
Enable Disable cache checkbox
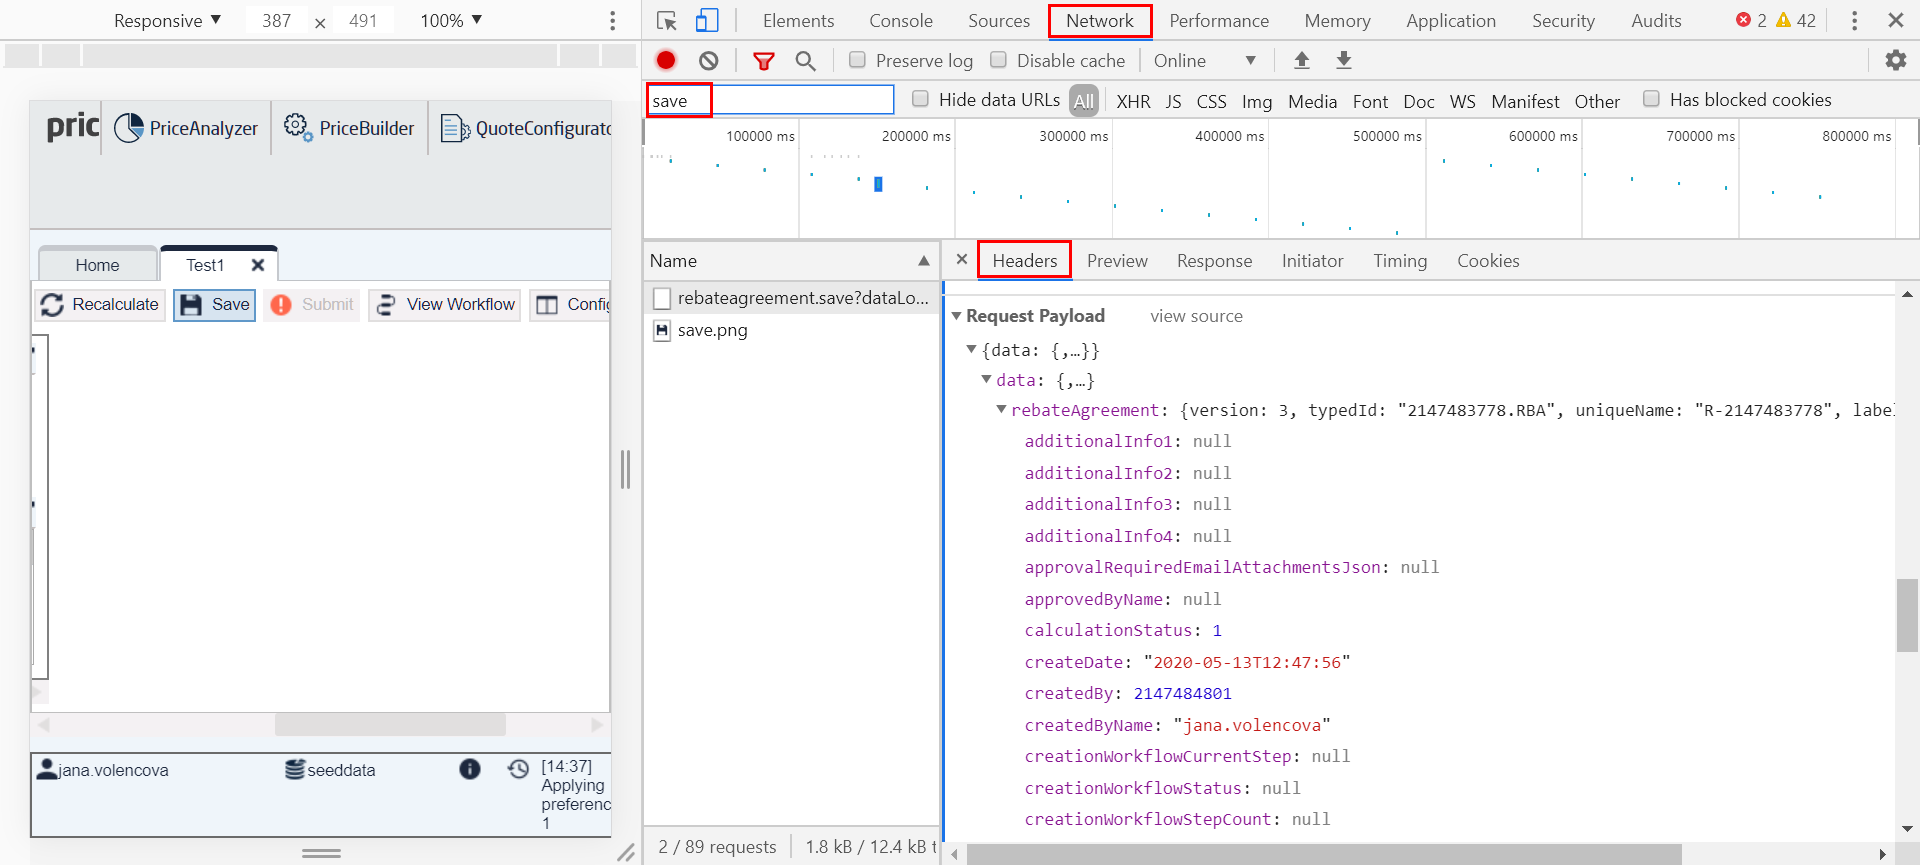coord(998,60)
